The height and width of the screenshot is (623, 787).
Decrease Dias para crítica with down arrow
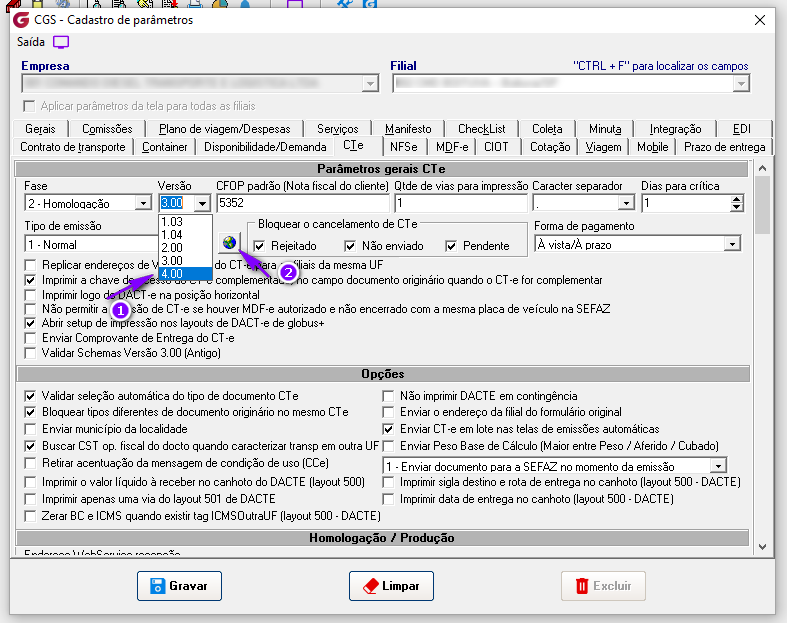point(736,207)
